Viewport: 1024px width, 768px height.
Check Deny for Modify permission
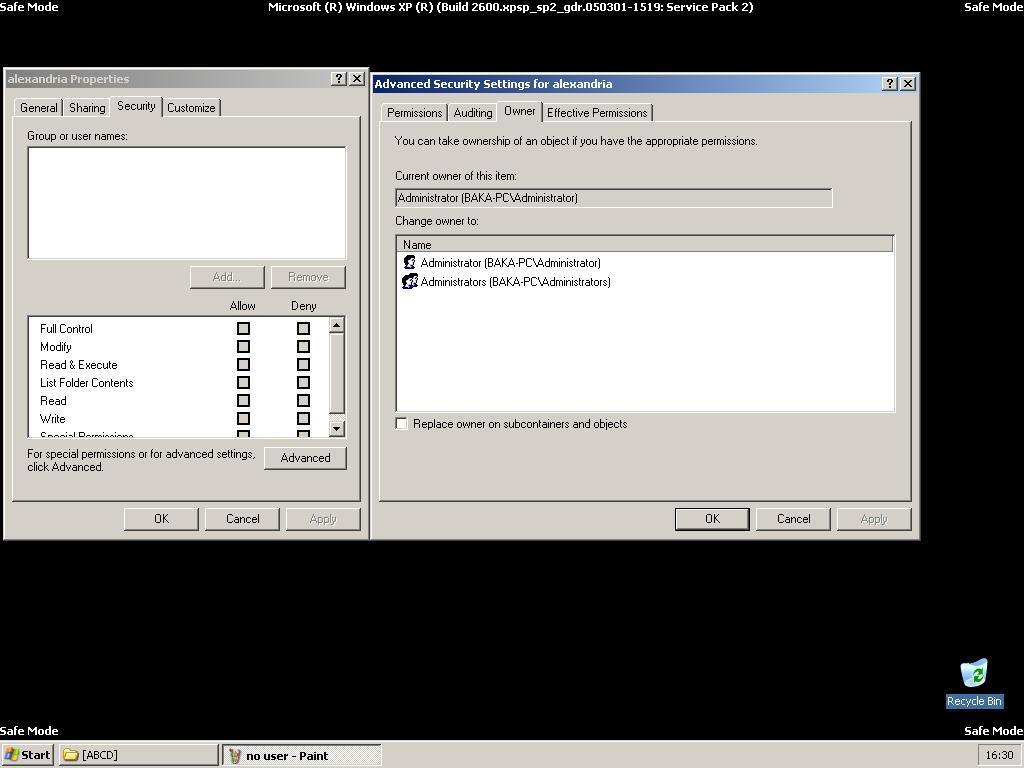(303, 346)
